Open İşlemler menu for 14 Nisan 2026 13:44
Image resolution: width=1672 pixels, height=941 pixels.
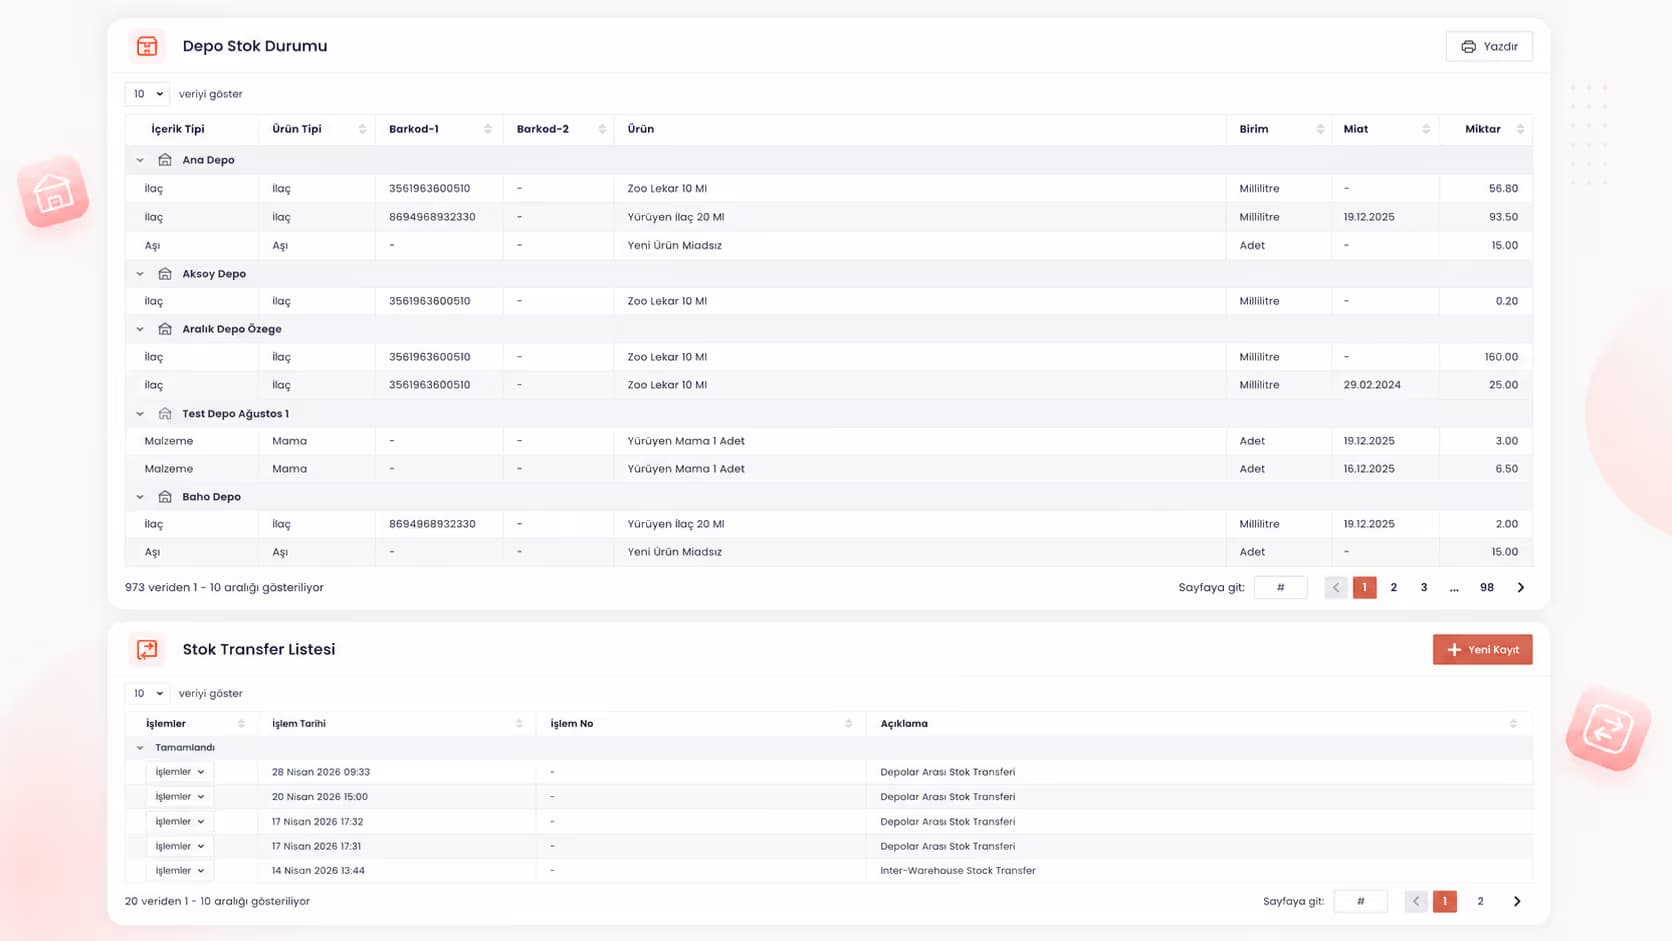pos(180,871)
